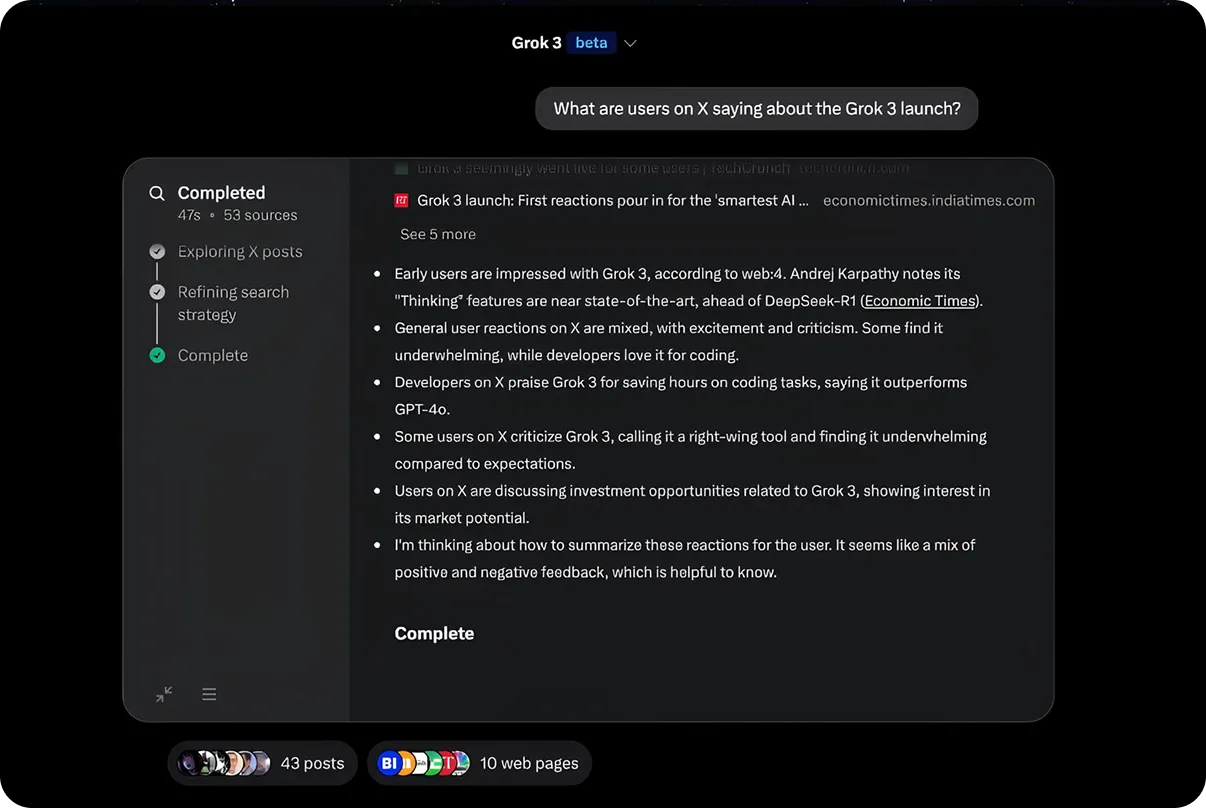This screenshot has height=808, width=1206.
Task: Click the Grok 3 model title
Action: point(536,43)
